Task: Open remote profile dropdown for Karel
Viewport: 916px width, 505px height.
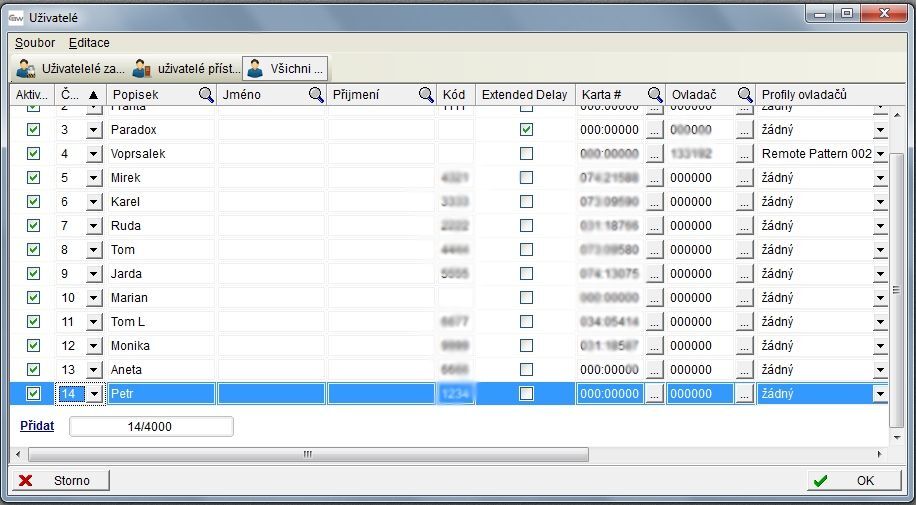Action: coord(880,202)
